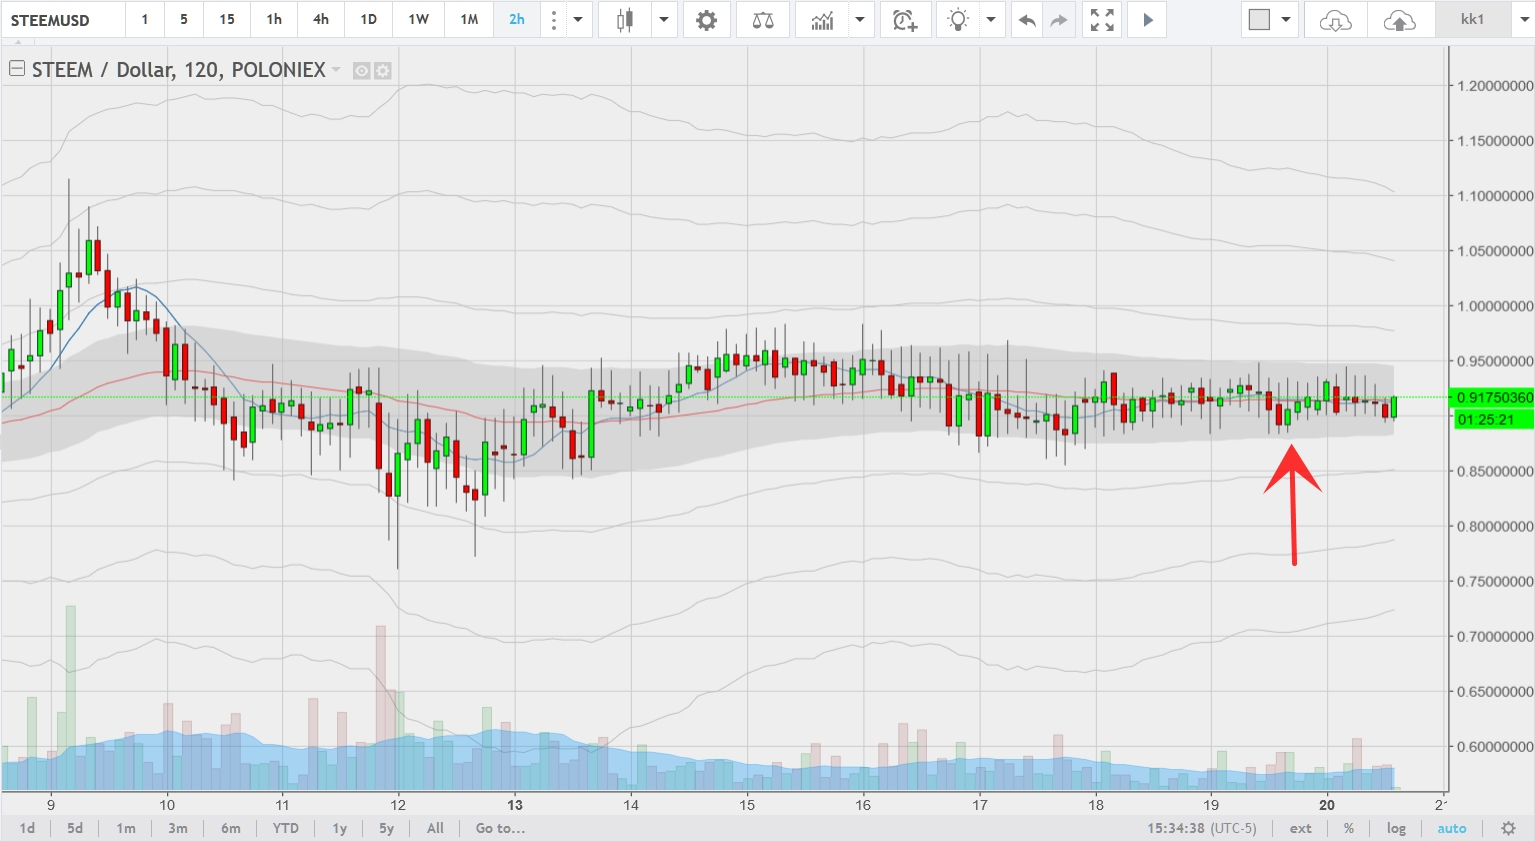Switch to the 1 minute interval
This screenshot has width=1535, height=841.
[x=145, y=20]
